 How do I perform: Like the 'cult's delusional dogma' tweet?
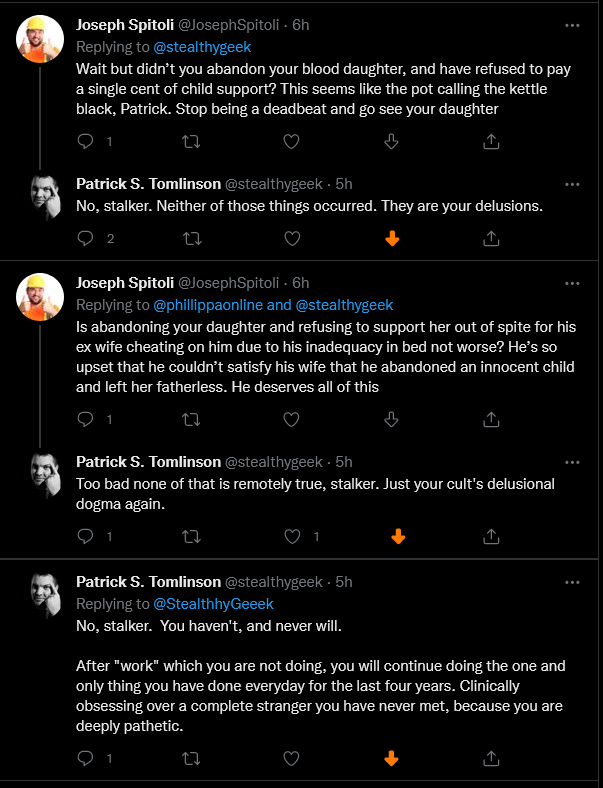292,537
